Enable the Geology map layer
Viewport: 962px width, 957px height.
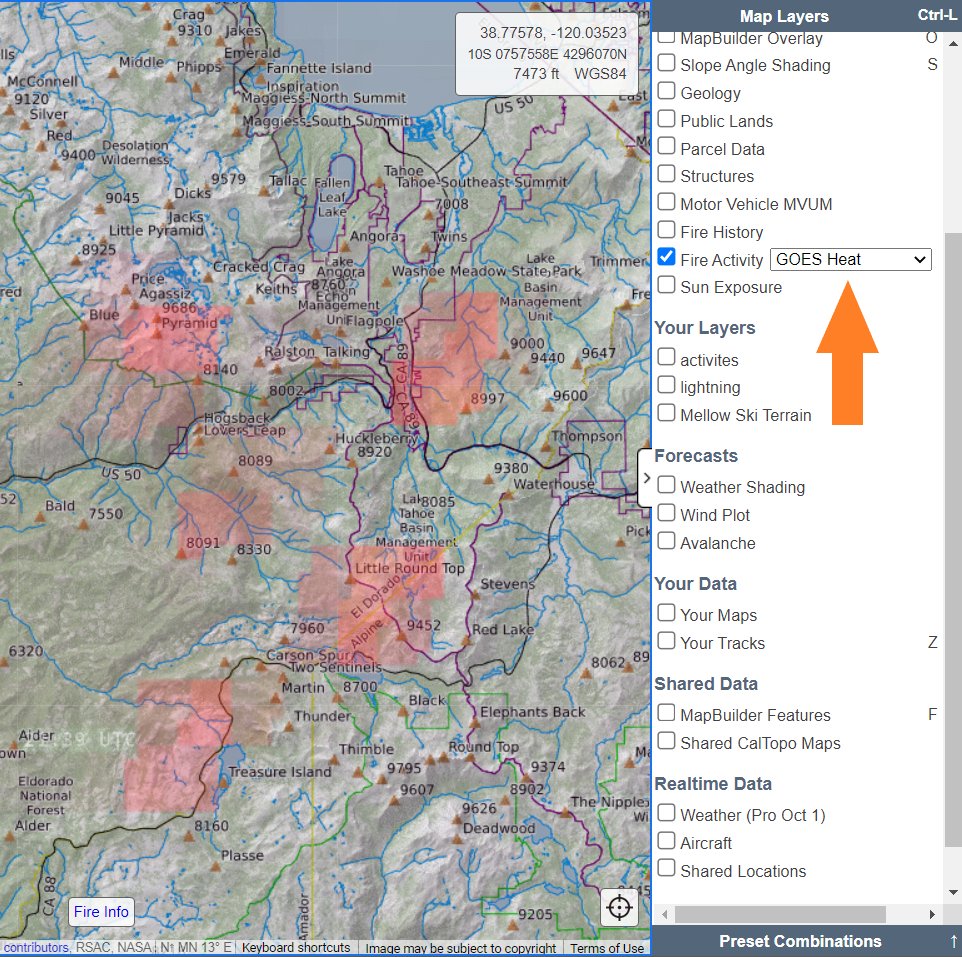(x=666, y=92)
